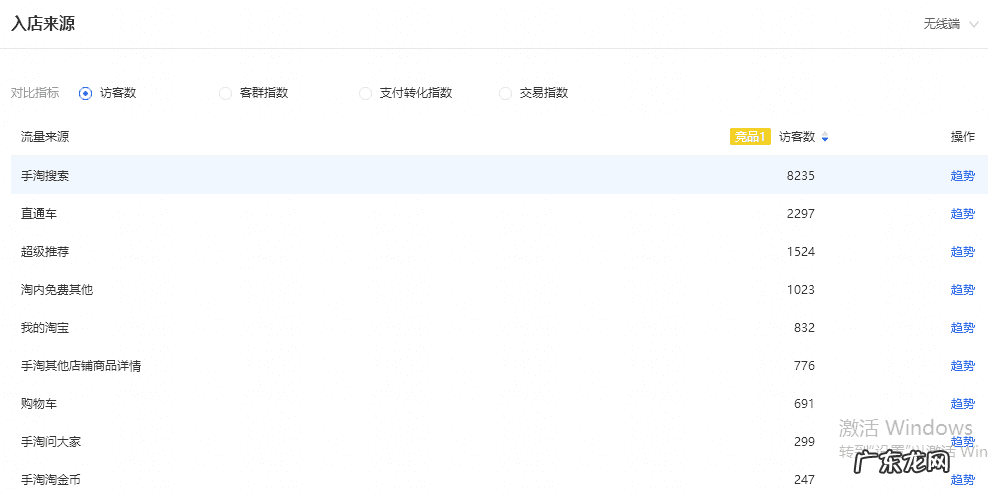Click visitor count 832

[x=804, y=327]
